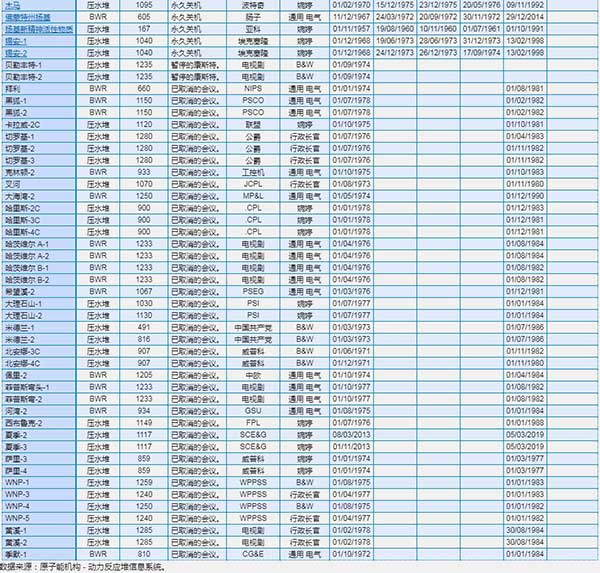The width and height of the screenshot is (600, 573).
Task: Click the 哈茨维尔 A-1 name cell
Action: pyautogui.click(x=26, y=243)
